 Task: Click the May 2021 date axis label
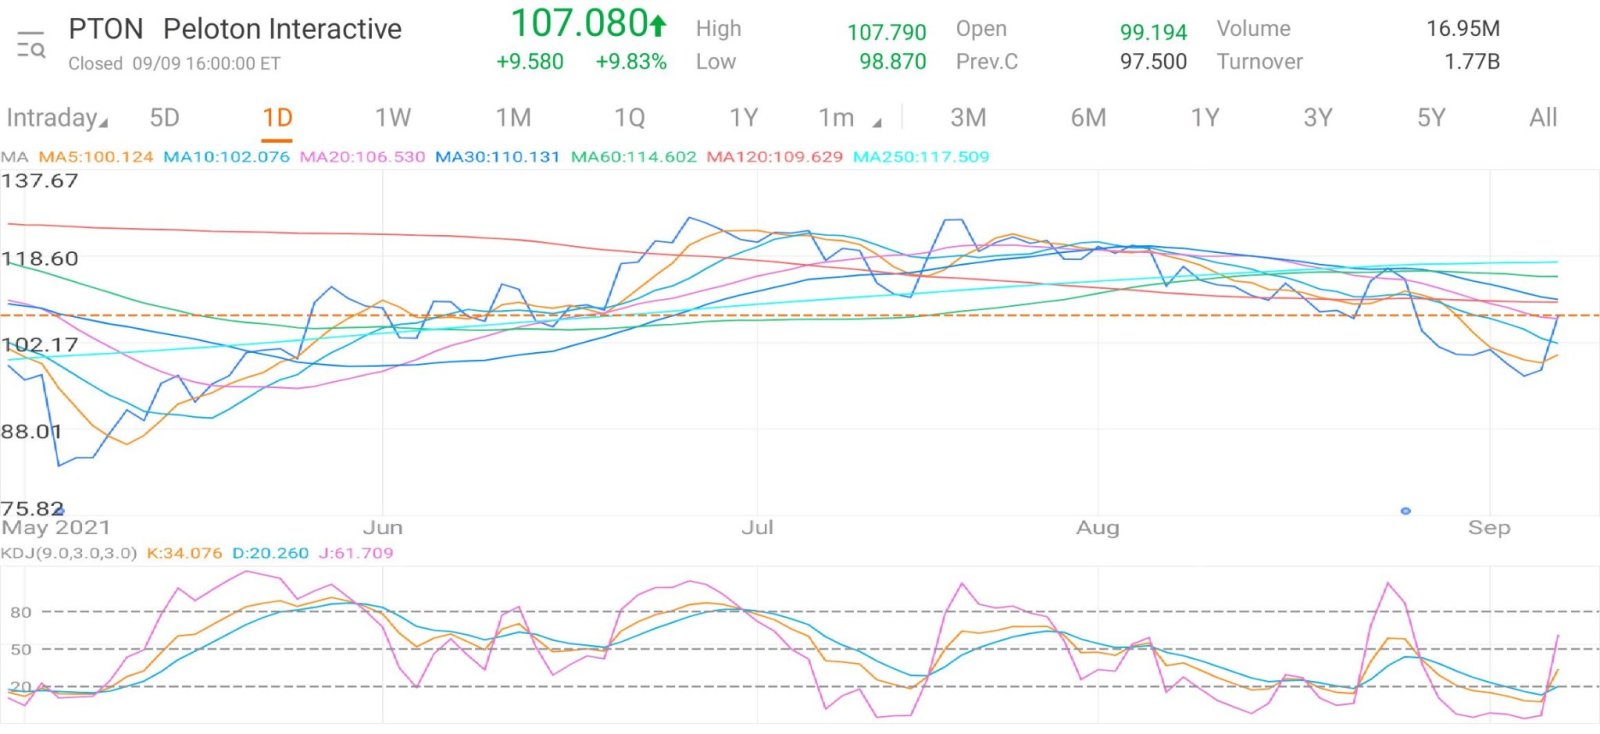[56, 528]
